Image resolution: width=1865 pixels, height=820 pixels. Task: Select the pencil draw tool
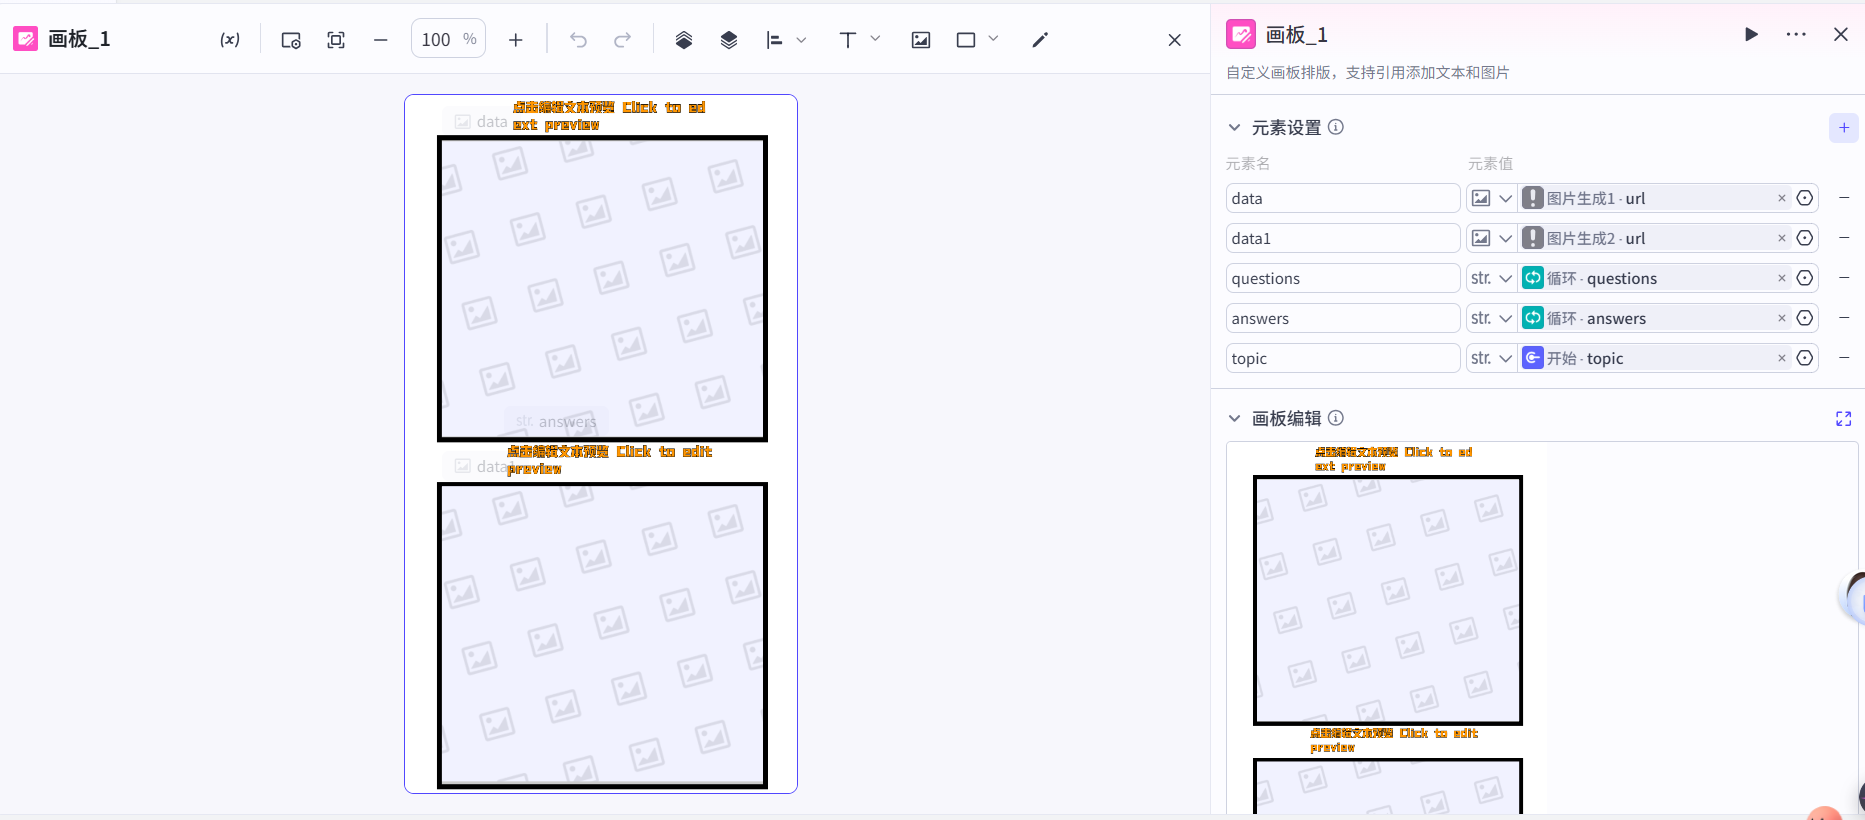tap(1040, 40)
